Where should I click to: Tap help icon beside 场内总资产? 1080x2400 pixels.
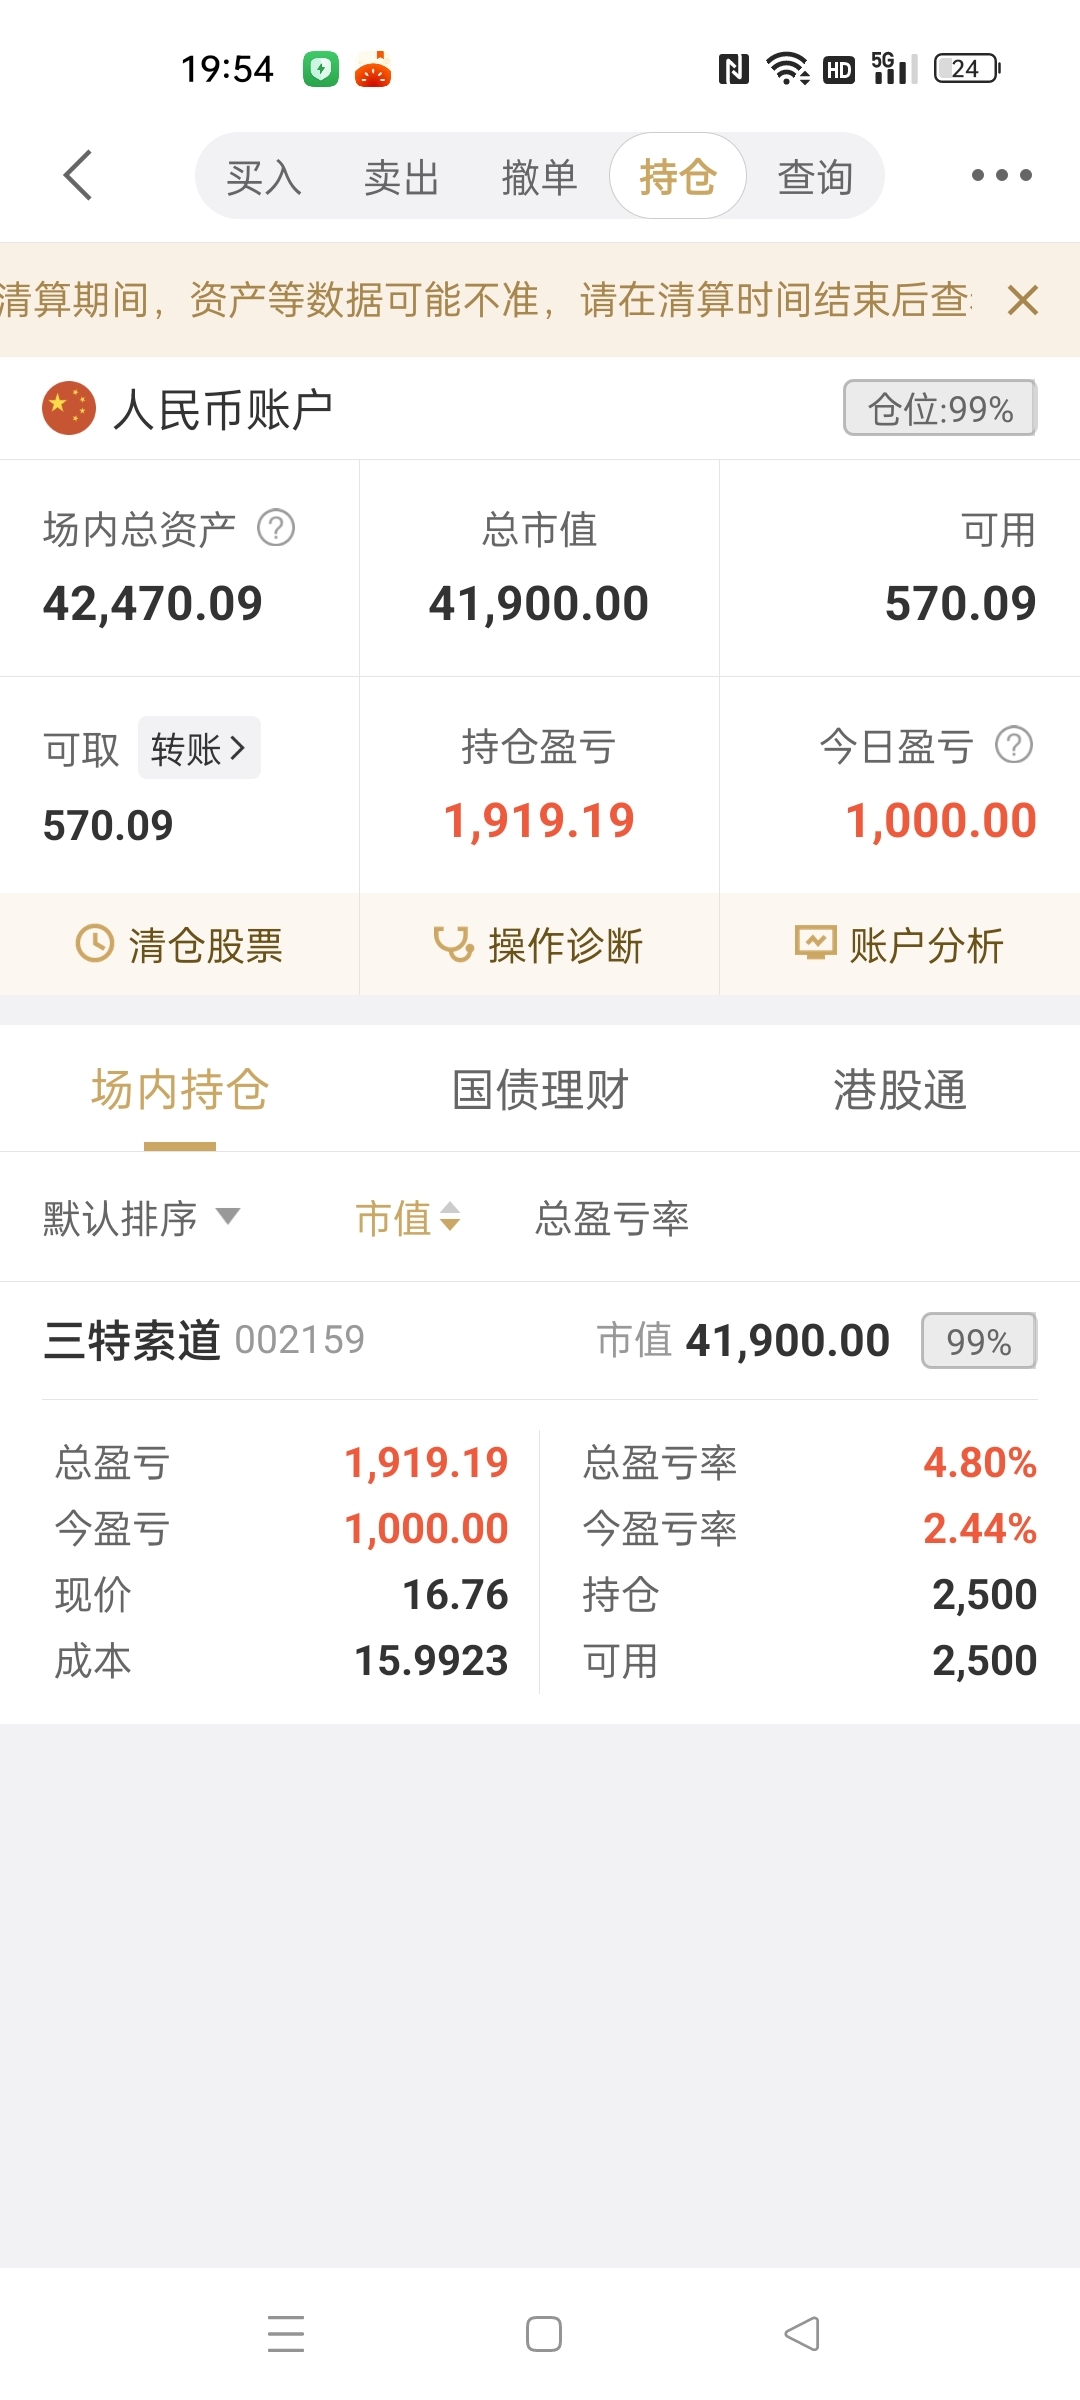(x=276, y=528)
